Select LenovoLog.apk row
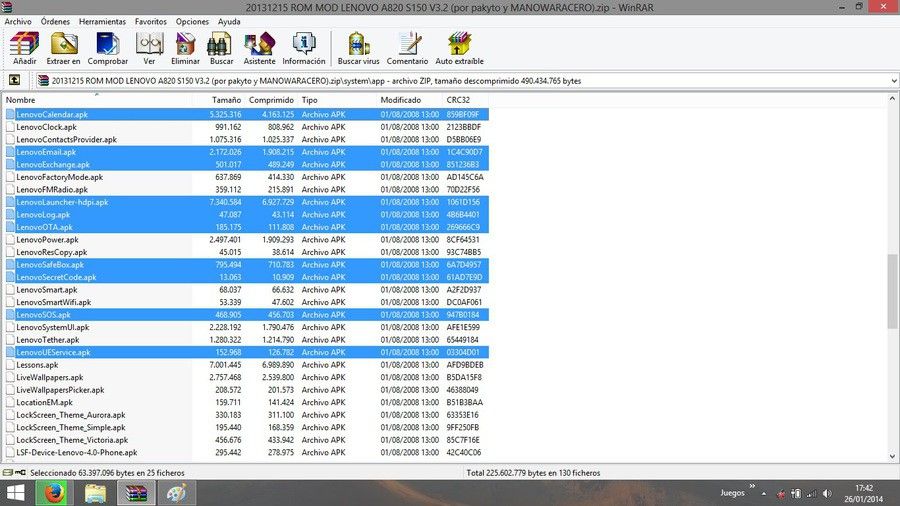 [247, 215]
